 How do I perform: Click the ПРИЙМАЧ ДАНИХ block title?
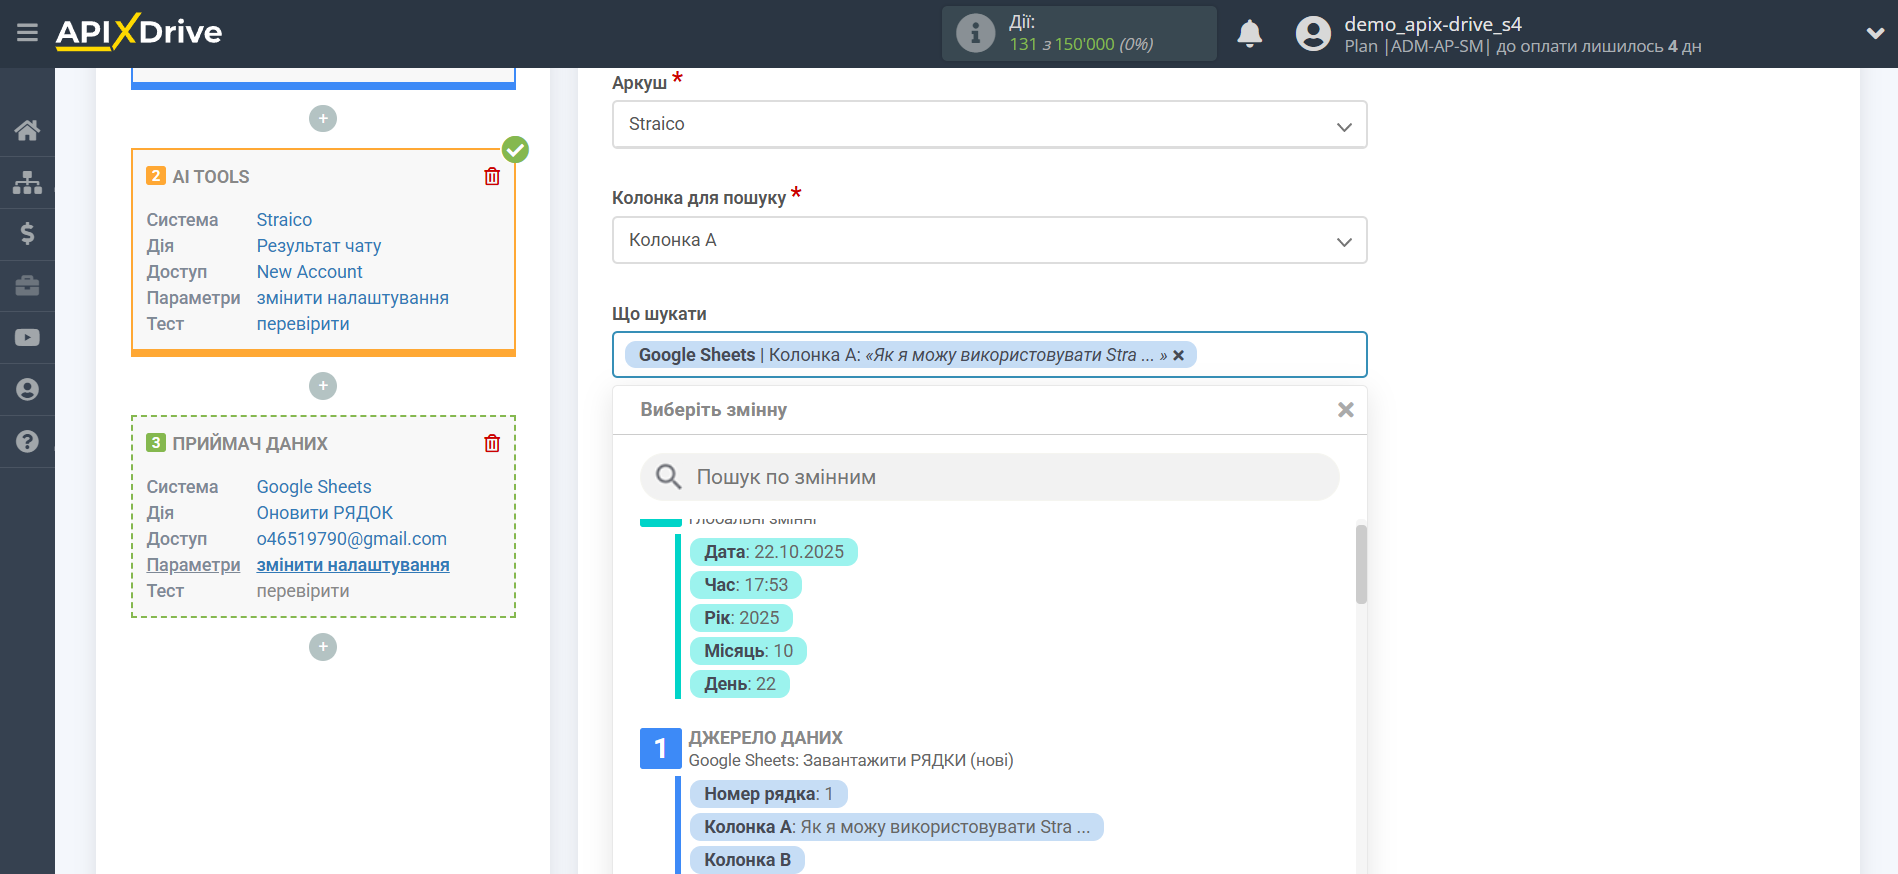tap(250, 444)
